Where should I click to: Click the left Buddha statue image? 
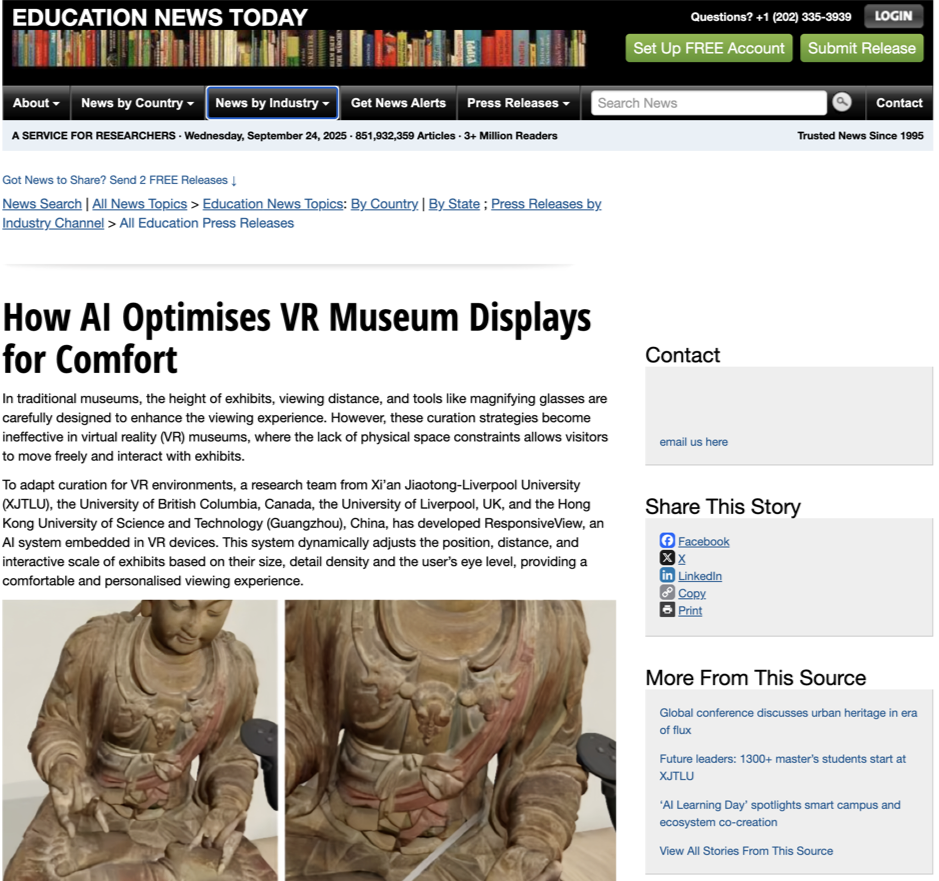pos(140,740)
